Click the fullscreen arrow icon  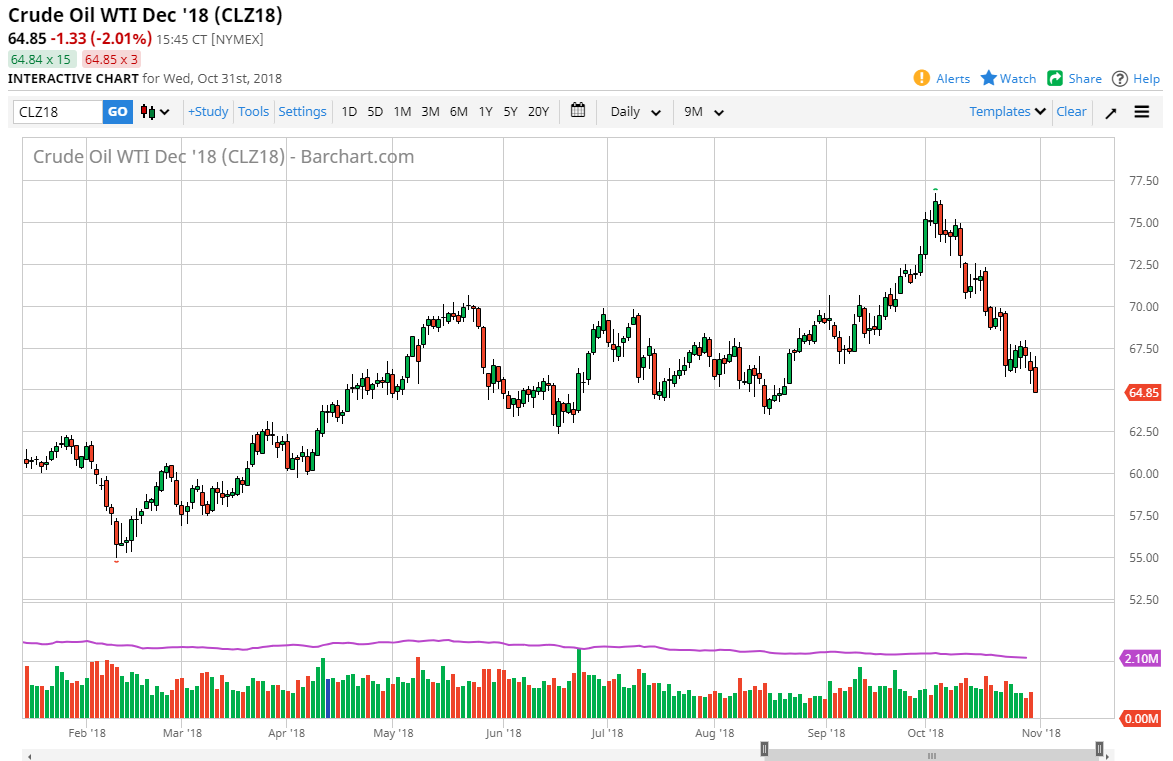tap(1110, 112)
